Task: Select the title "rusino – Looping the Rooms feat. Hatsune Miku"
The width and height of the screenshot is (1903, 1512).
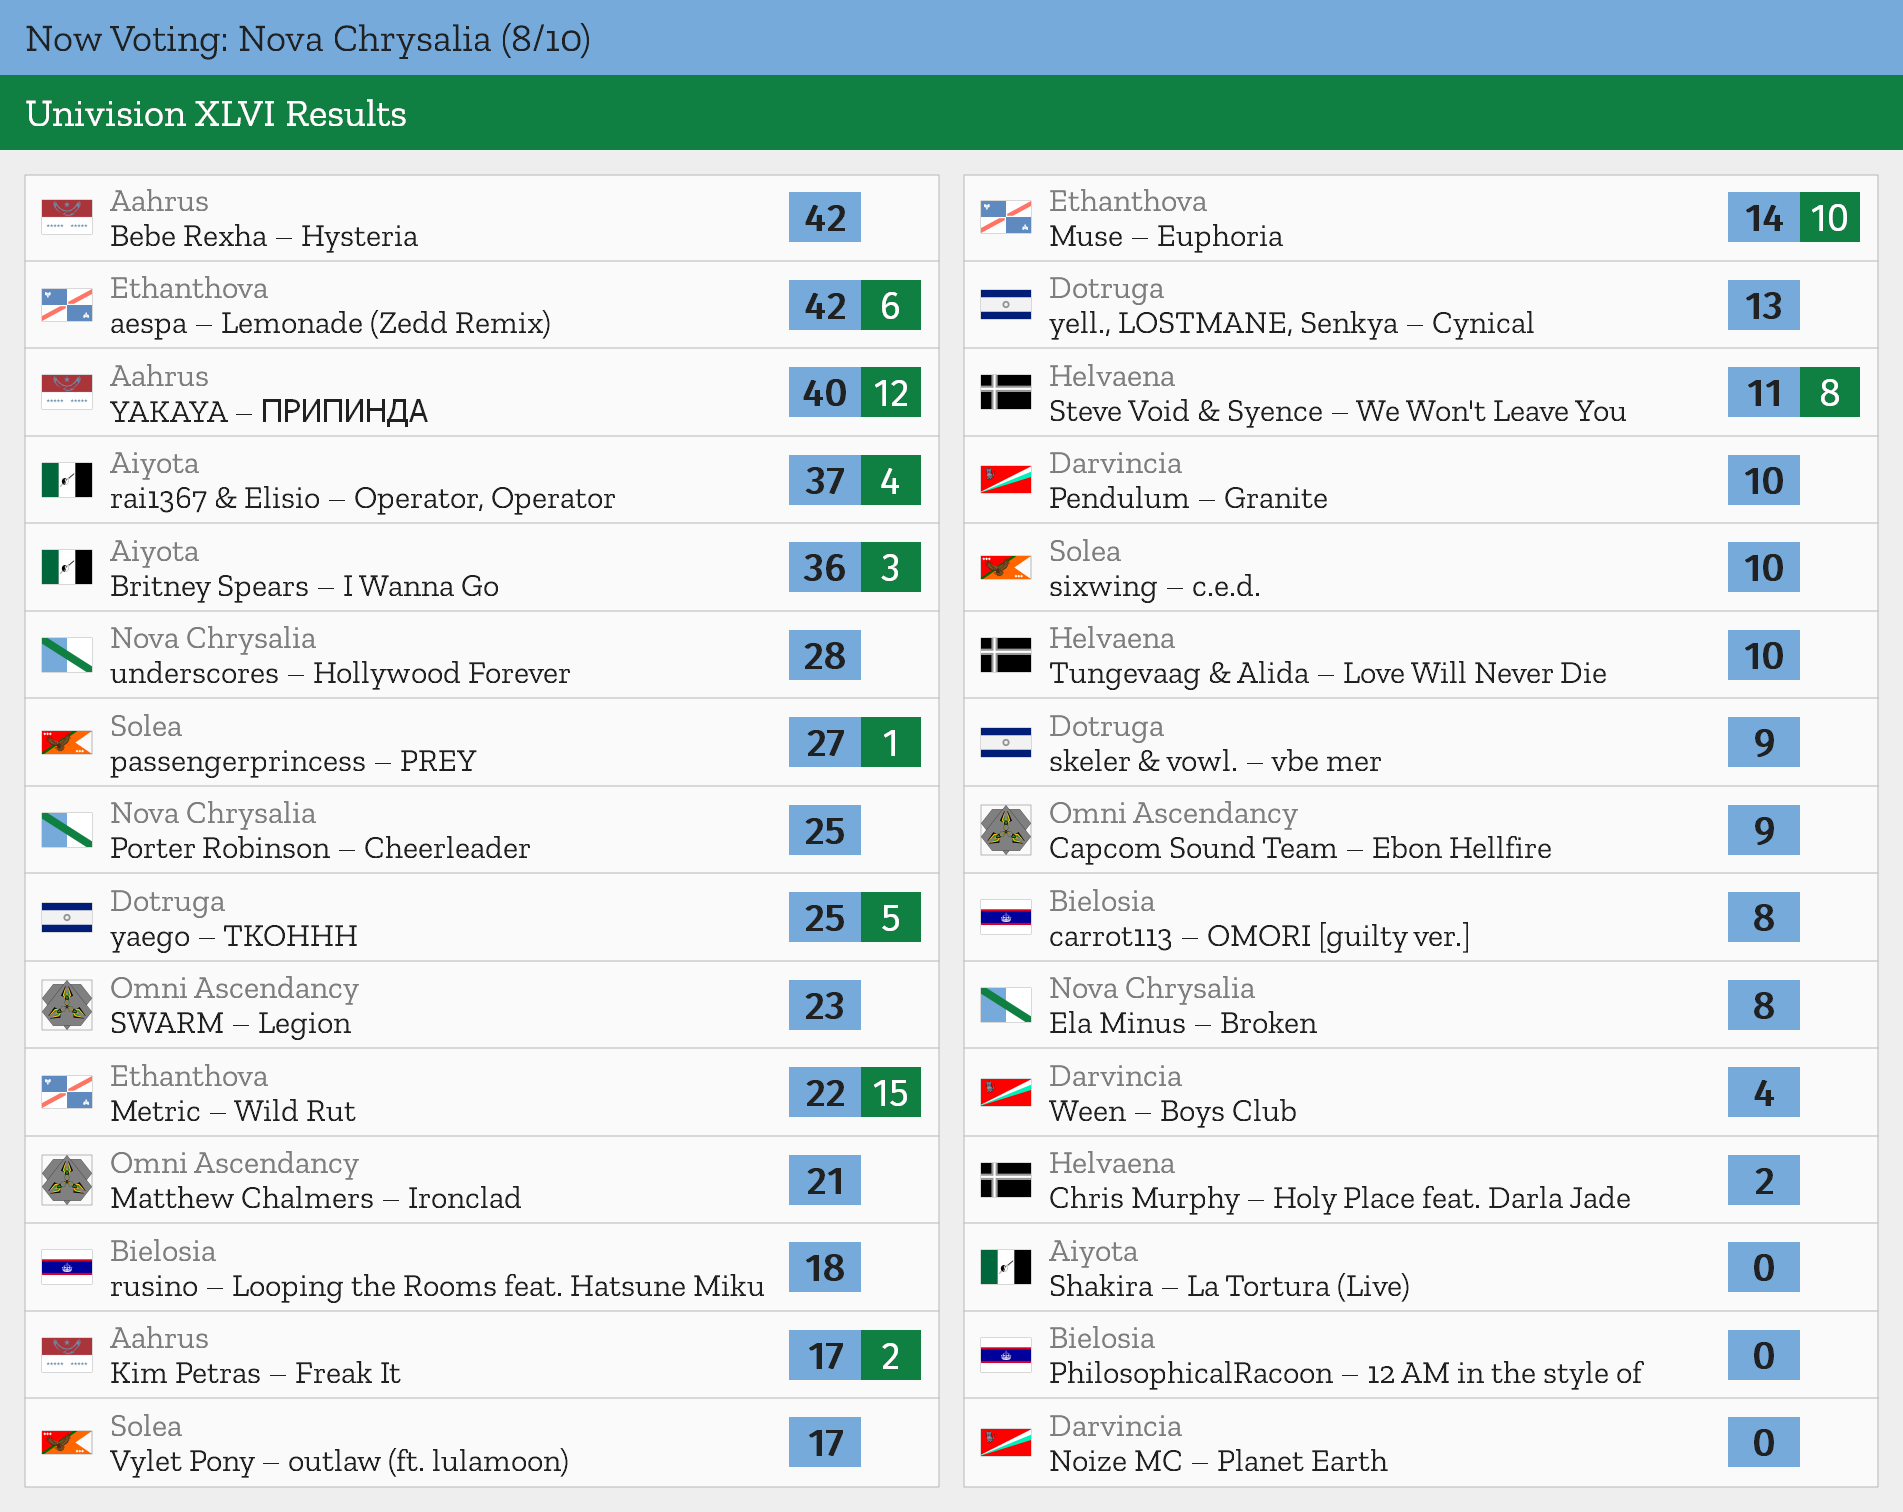Action: [437, 1286]
